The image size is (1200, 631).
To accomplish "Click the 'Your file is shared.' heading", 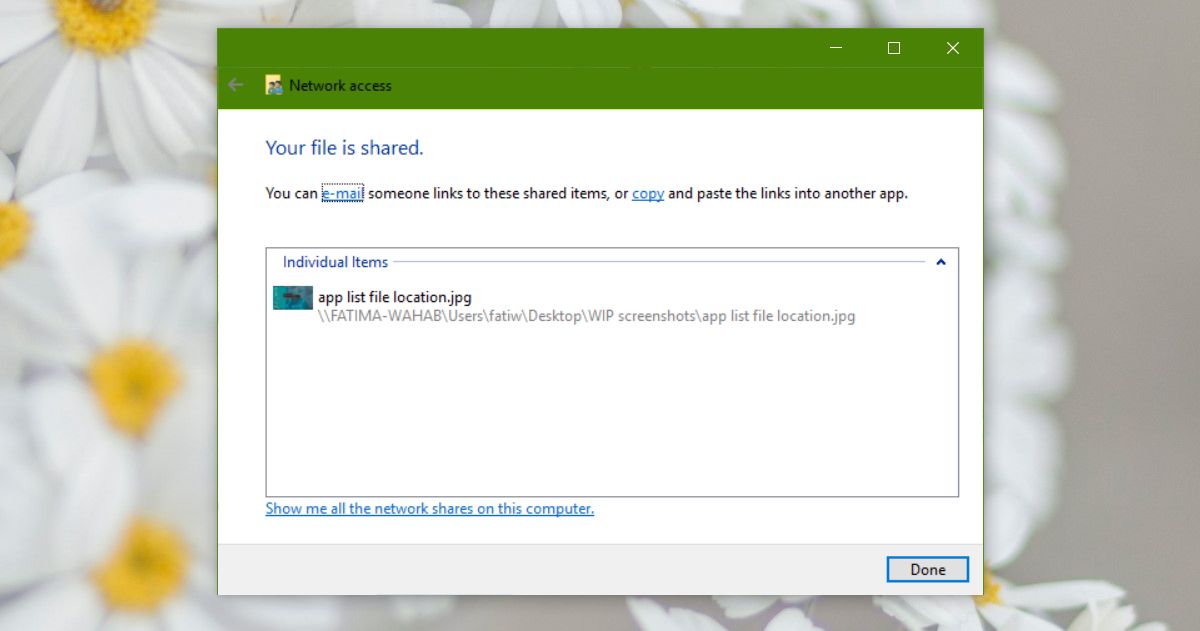I will 345,148.
